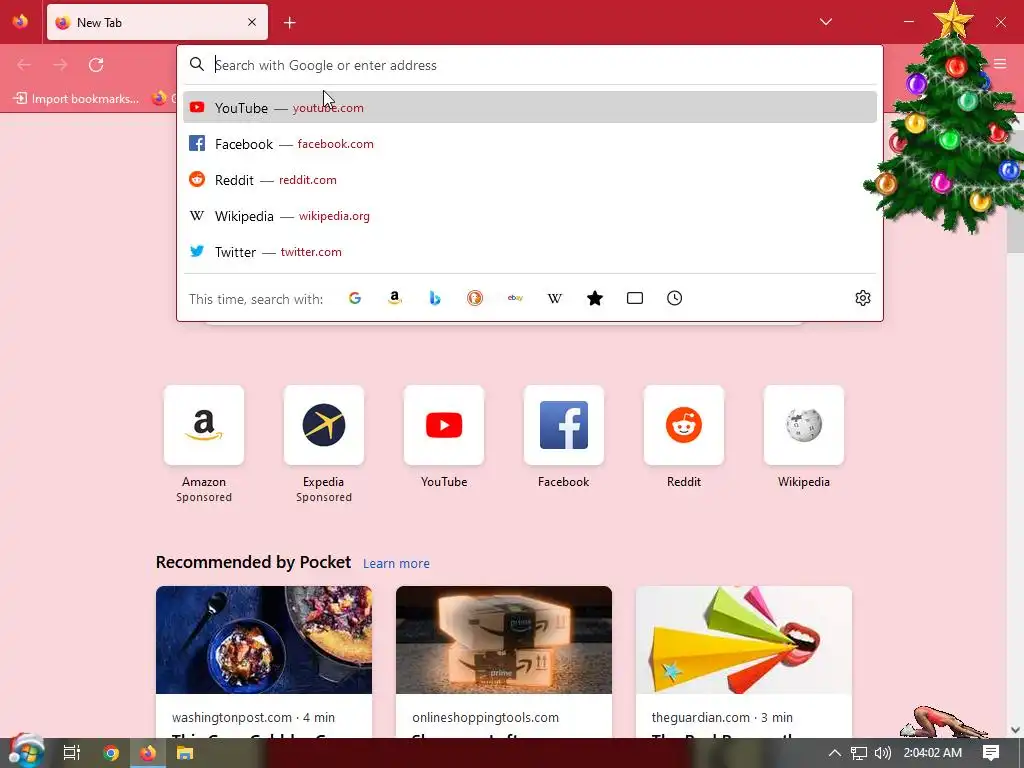This screenshot has height=768, width=1024.
Task: Select Google search engine icon
Action: tap(355, 298)
